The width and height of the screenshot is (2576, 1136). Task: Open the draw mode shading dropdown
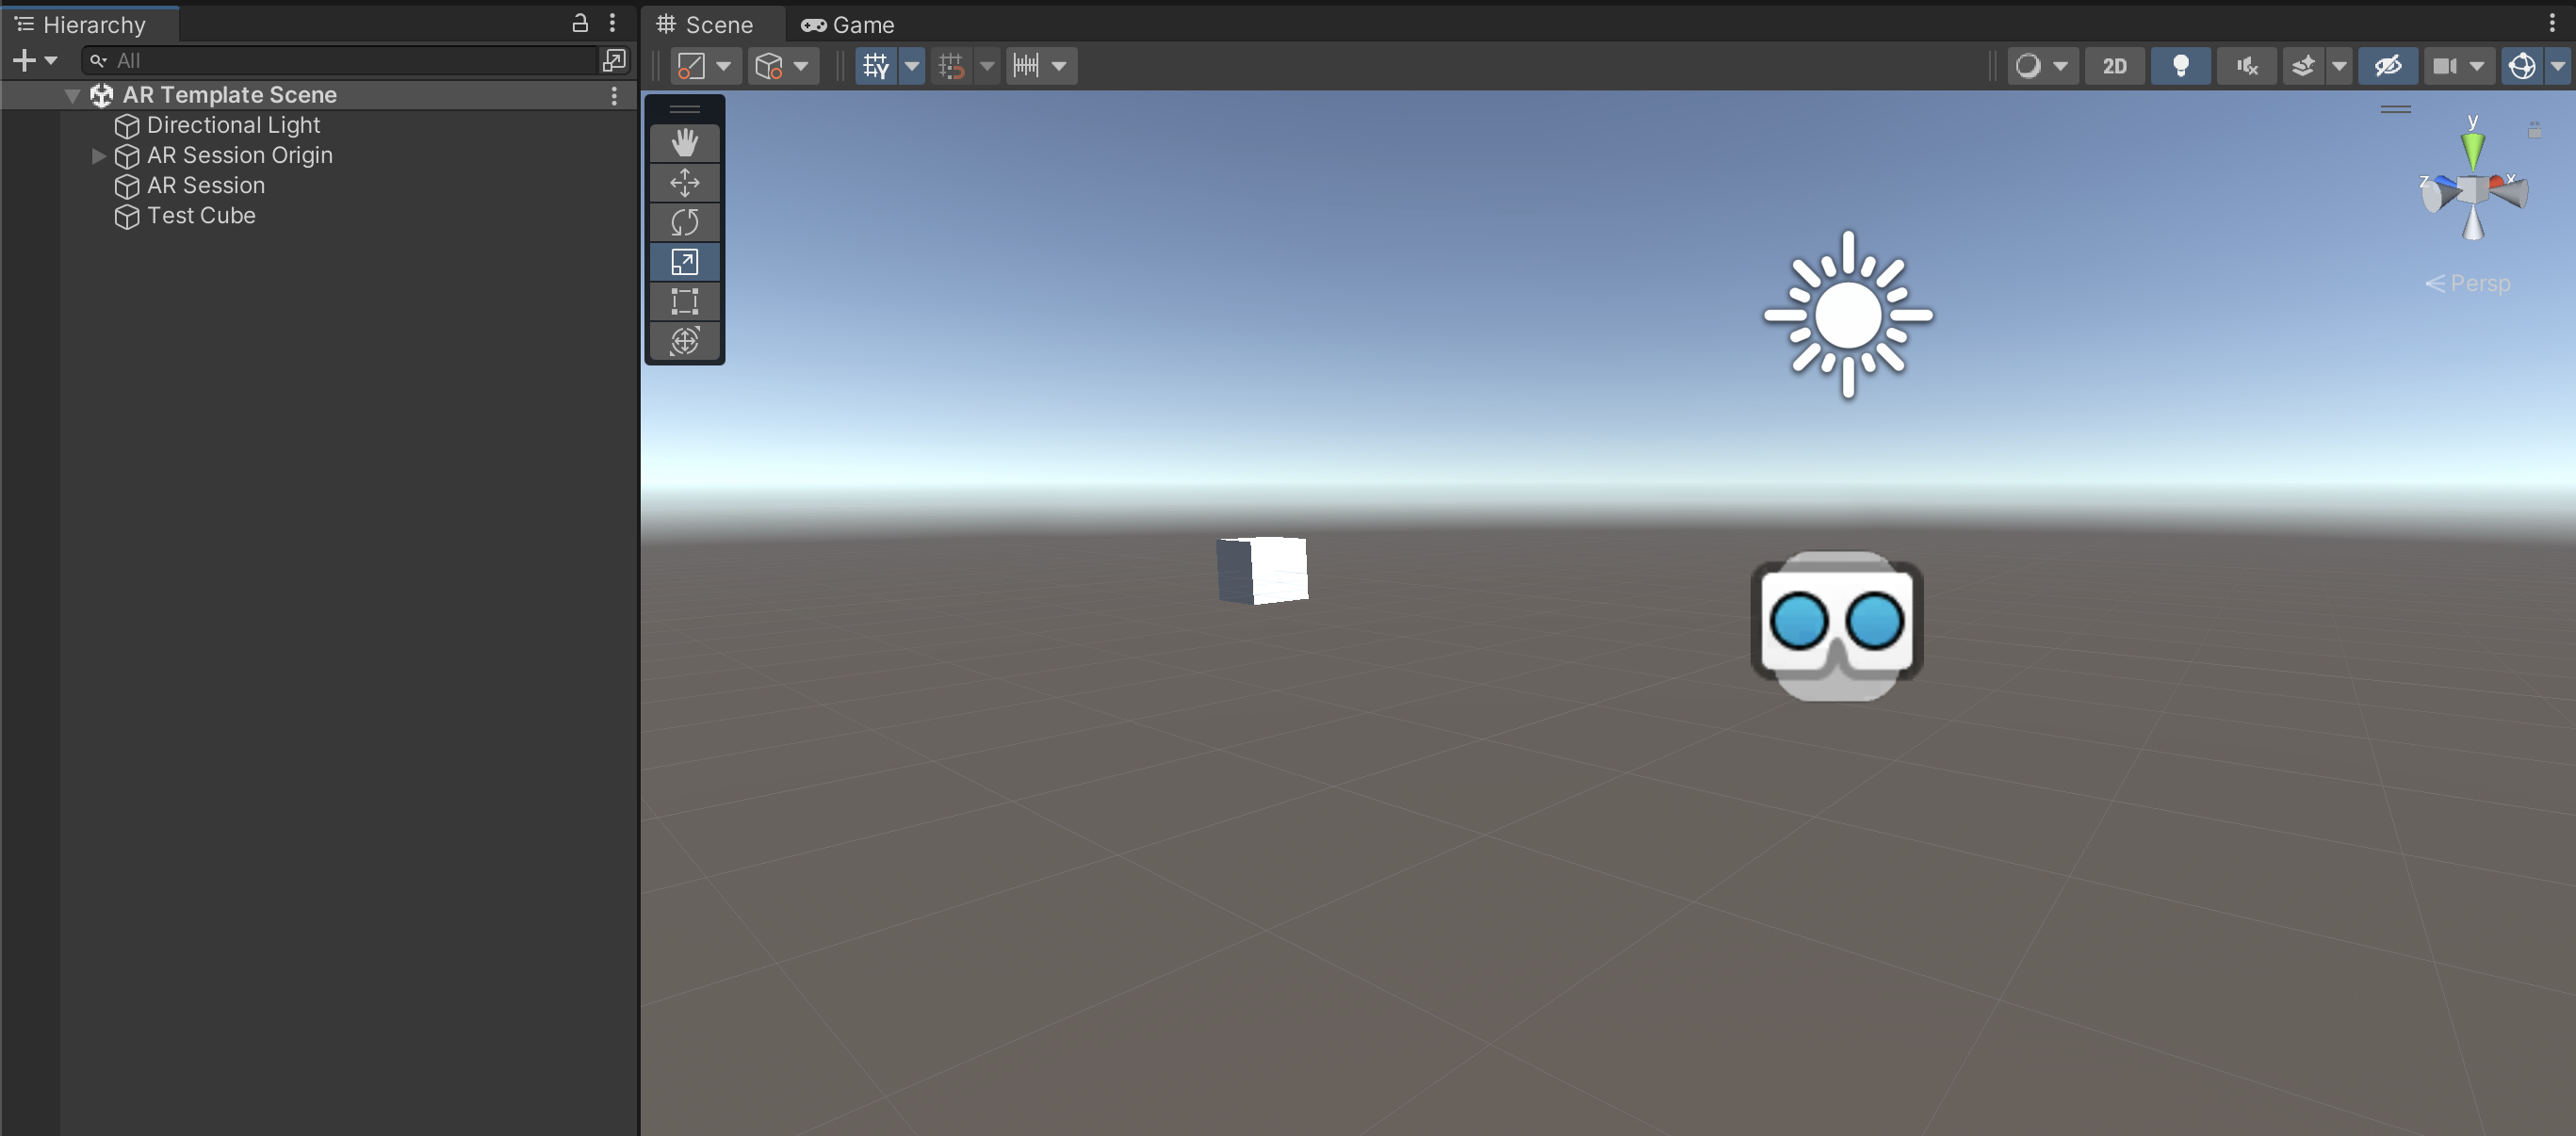(x=2042, y=66)
